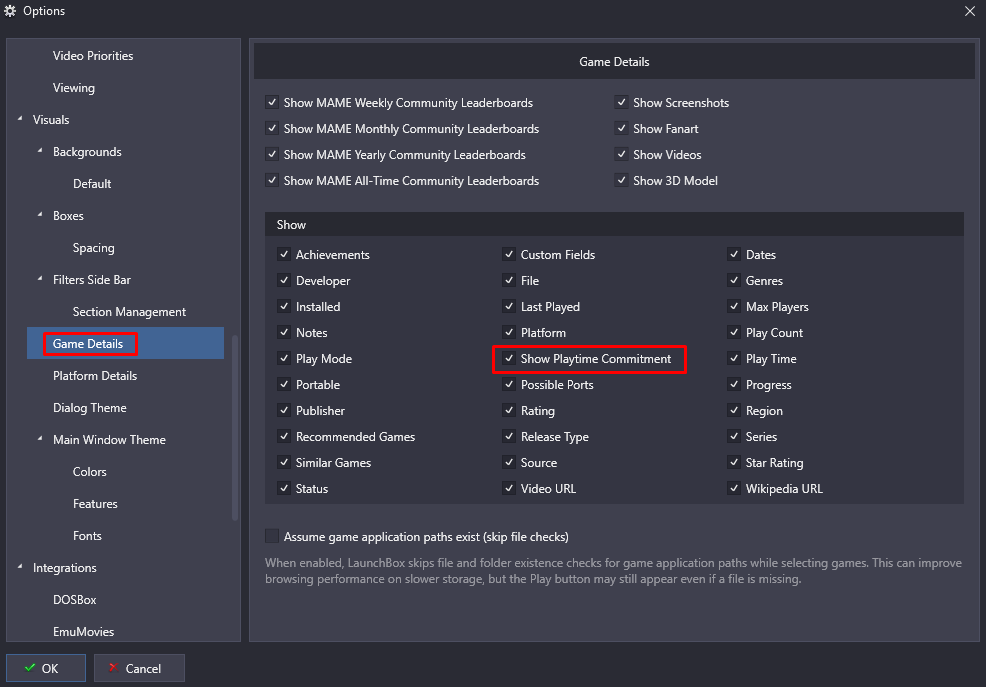The width and height of the screenshot is (986, 687).
Task: Collapse the Integrations section arrow
Action: pos(20,567)
